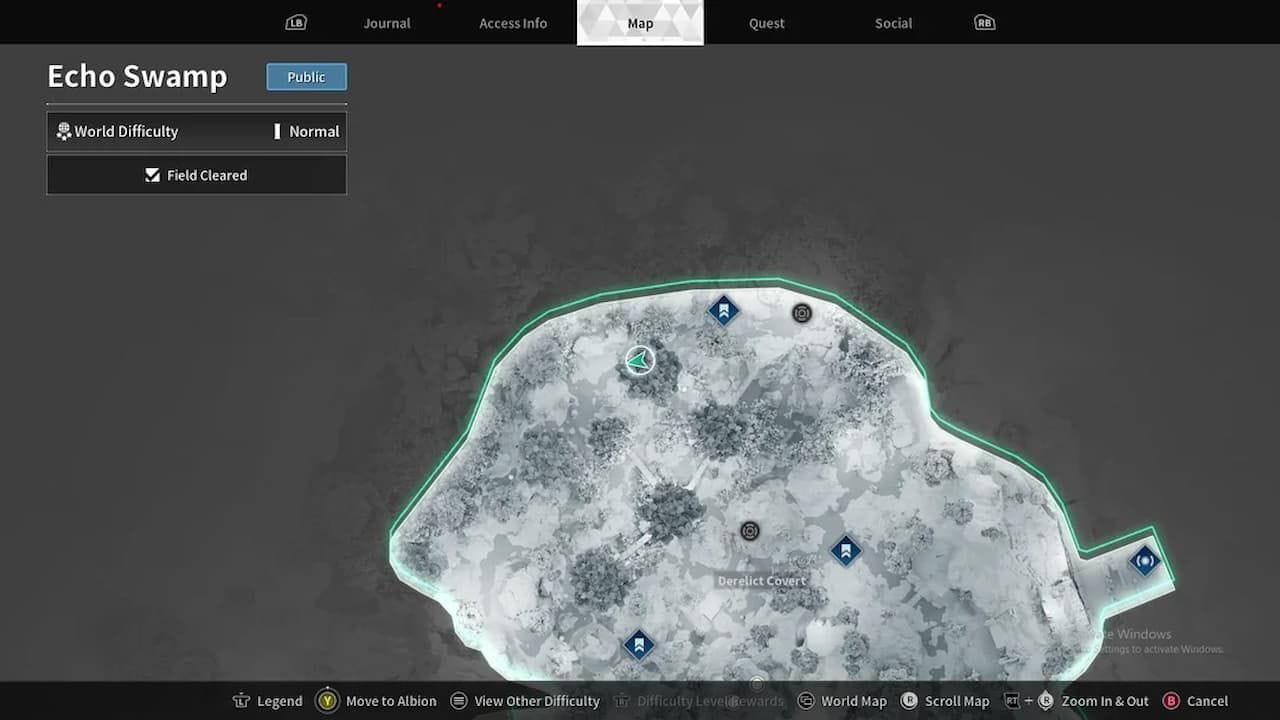1280x720 pixels.
Task: Click the green player location arrow
Action: [640, 360]
